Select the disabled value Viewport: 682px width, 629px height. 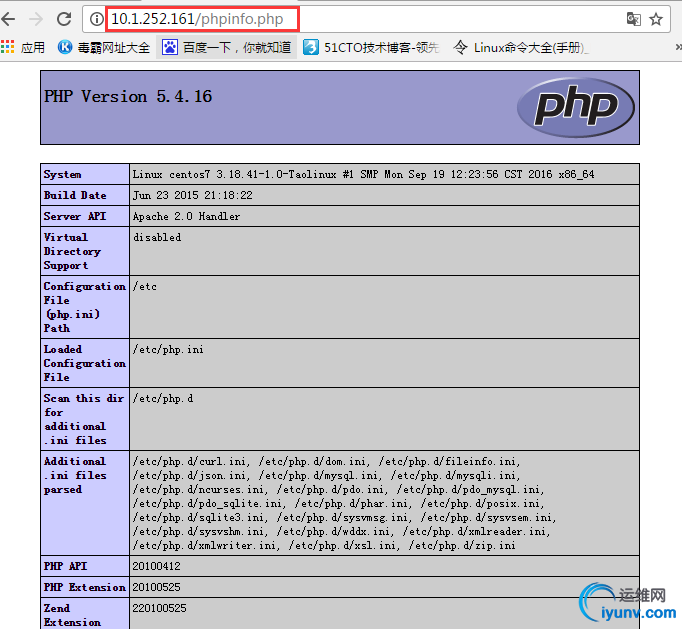pos(157,237)
